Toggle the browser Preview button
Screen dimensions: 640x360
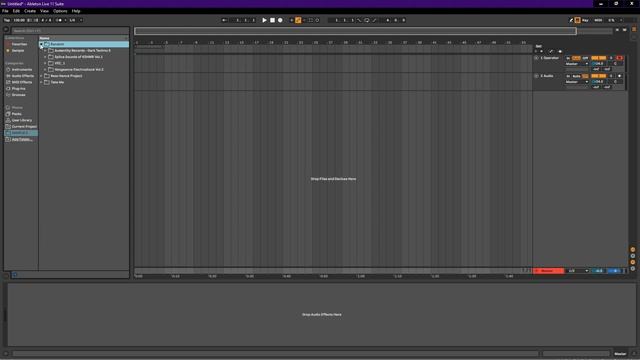pyautogui.click(x=15, y=275)
